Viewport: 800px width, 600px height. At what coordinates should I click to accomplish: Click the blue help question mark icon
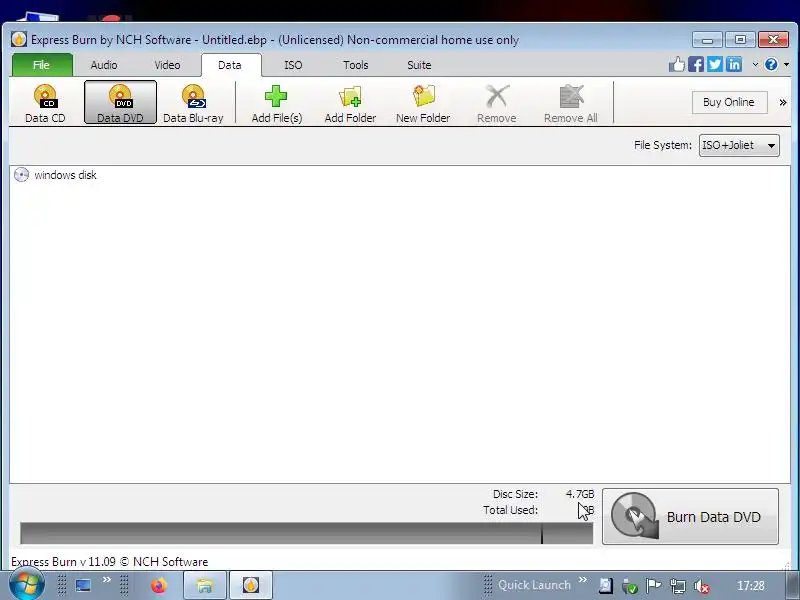pyautogui.click(x=771, y=64)
